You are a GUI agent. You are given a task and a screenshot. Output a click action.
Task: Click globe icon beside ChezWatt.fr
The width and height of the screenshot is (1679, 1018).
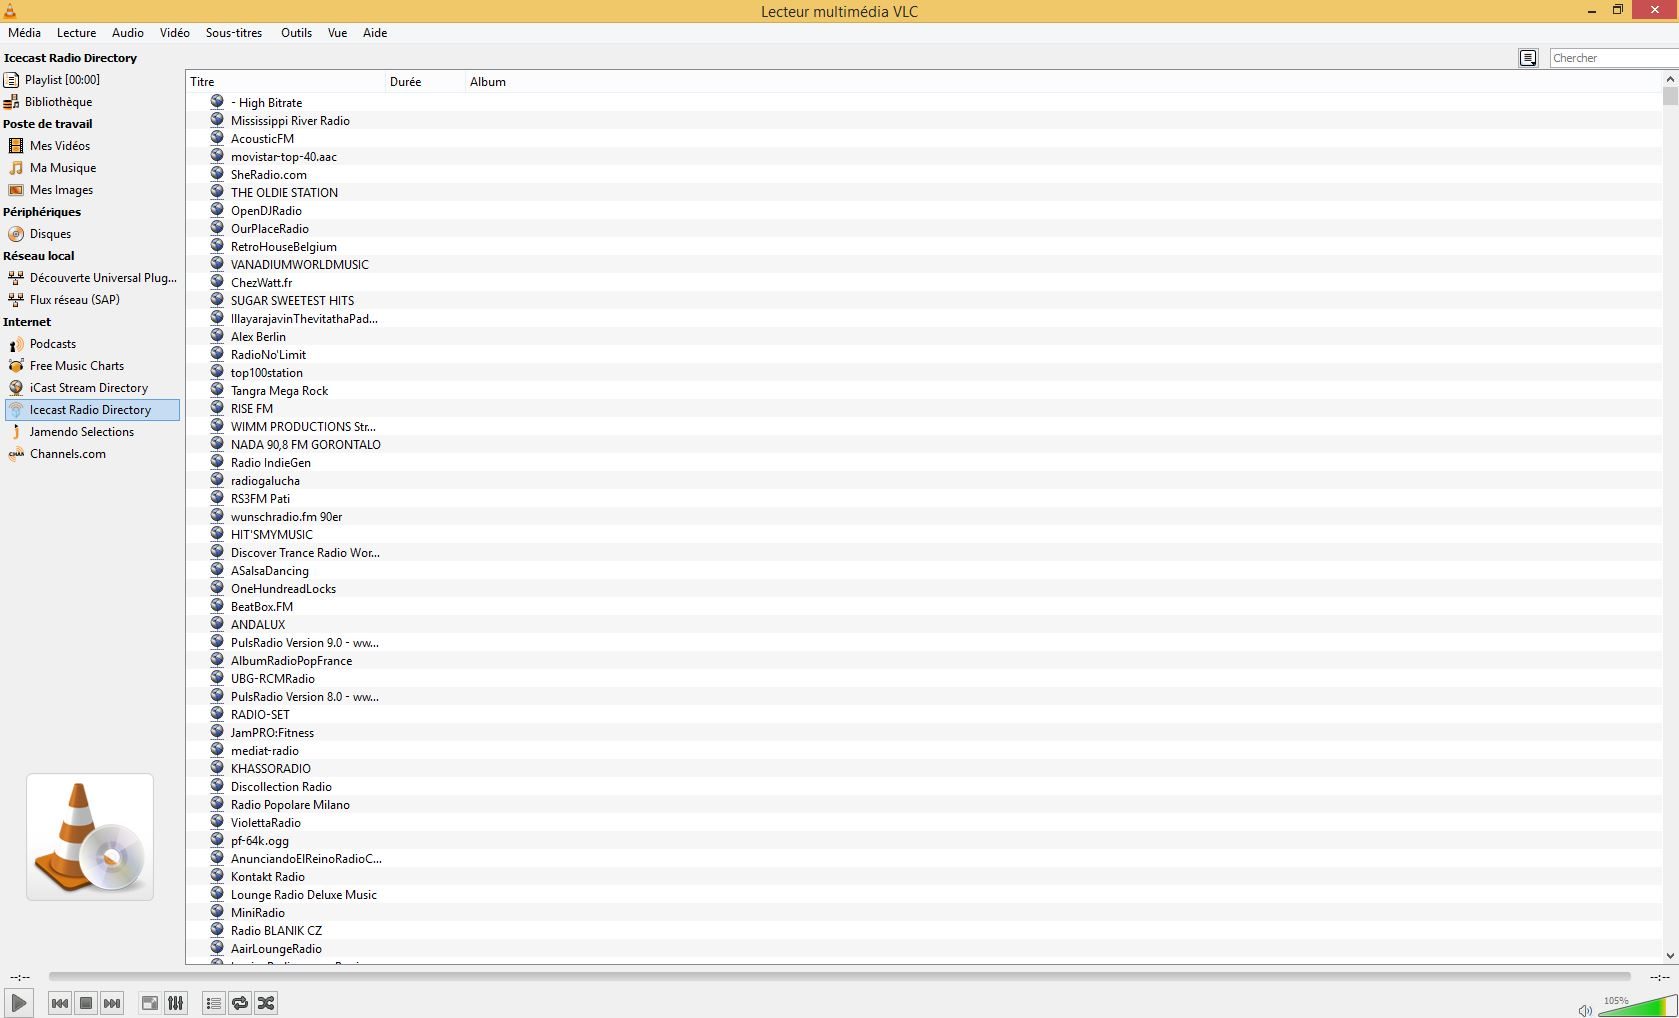pyautogui.click(x=217, y=282)
